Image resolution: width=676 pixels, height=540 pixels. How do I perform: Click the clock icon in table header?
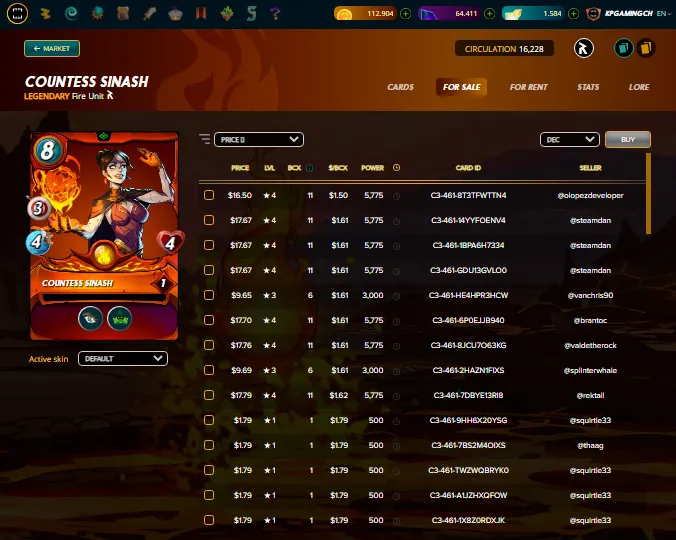pos(396,167)
